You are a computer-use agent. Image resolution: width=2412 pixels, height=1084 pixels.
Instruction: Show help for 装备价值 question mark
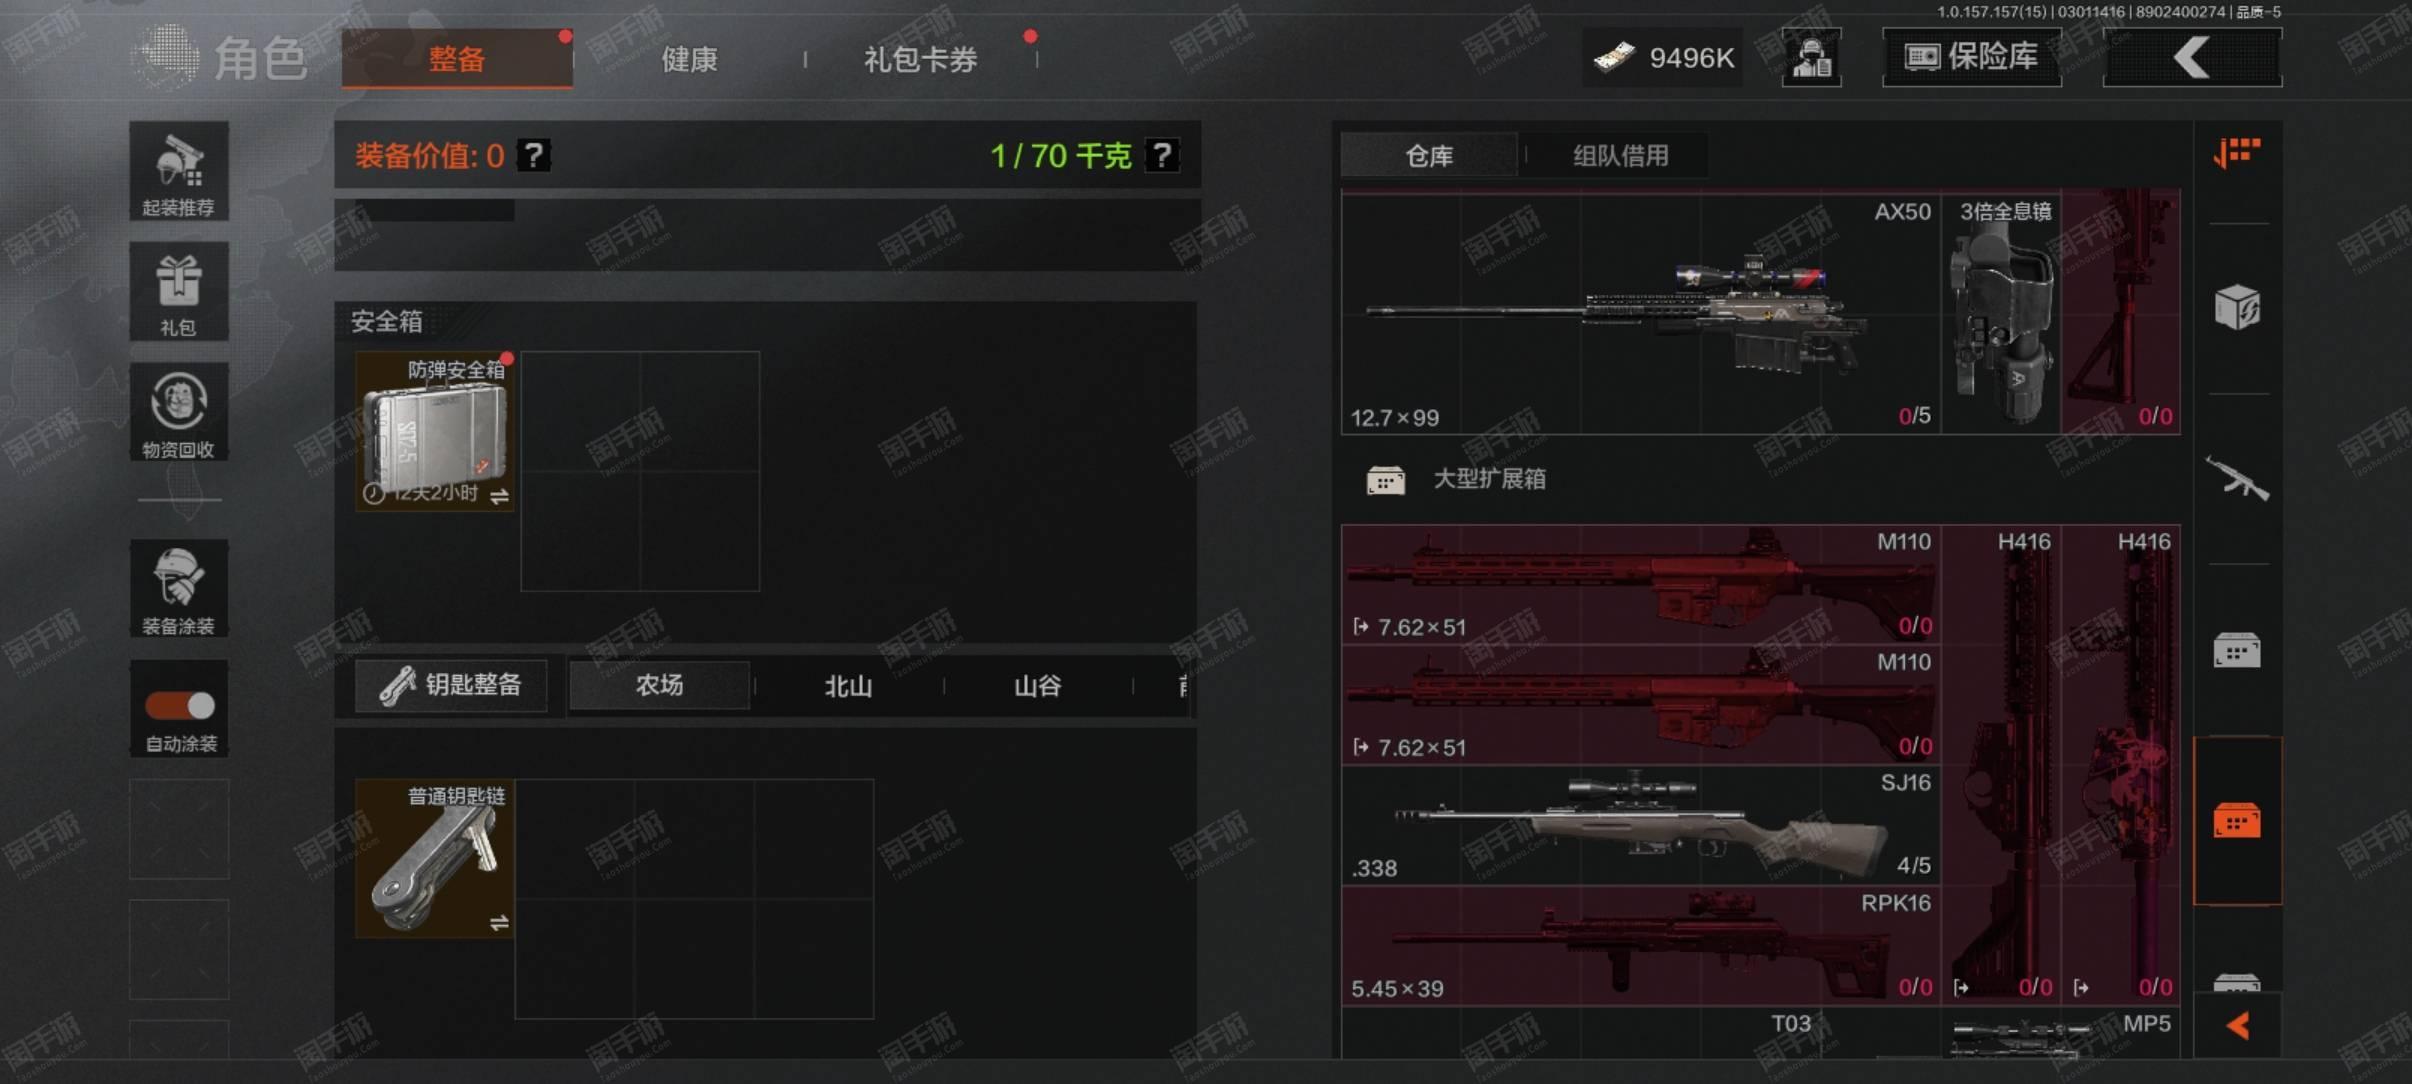(534, 155)
